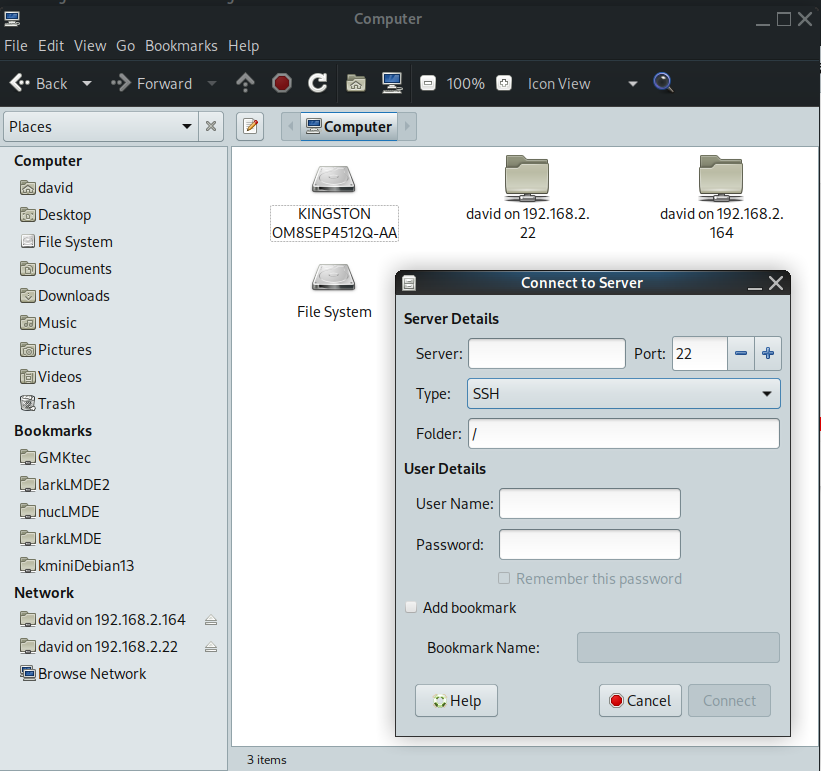Viewport: 821px width, 771px height.
Task: Open the Bookmarks menu
Action: 181,45
